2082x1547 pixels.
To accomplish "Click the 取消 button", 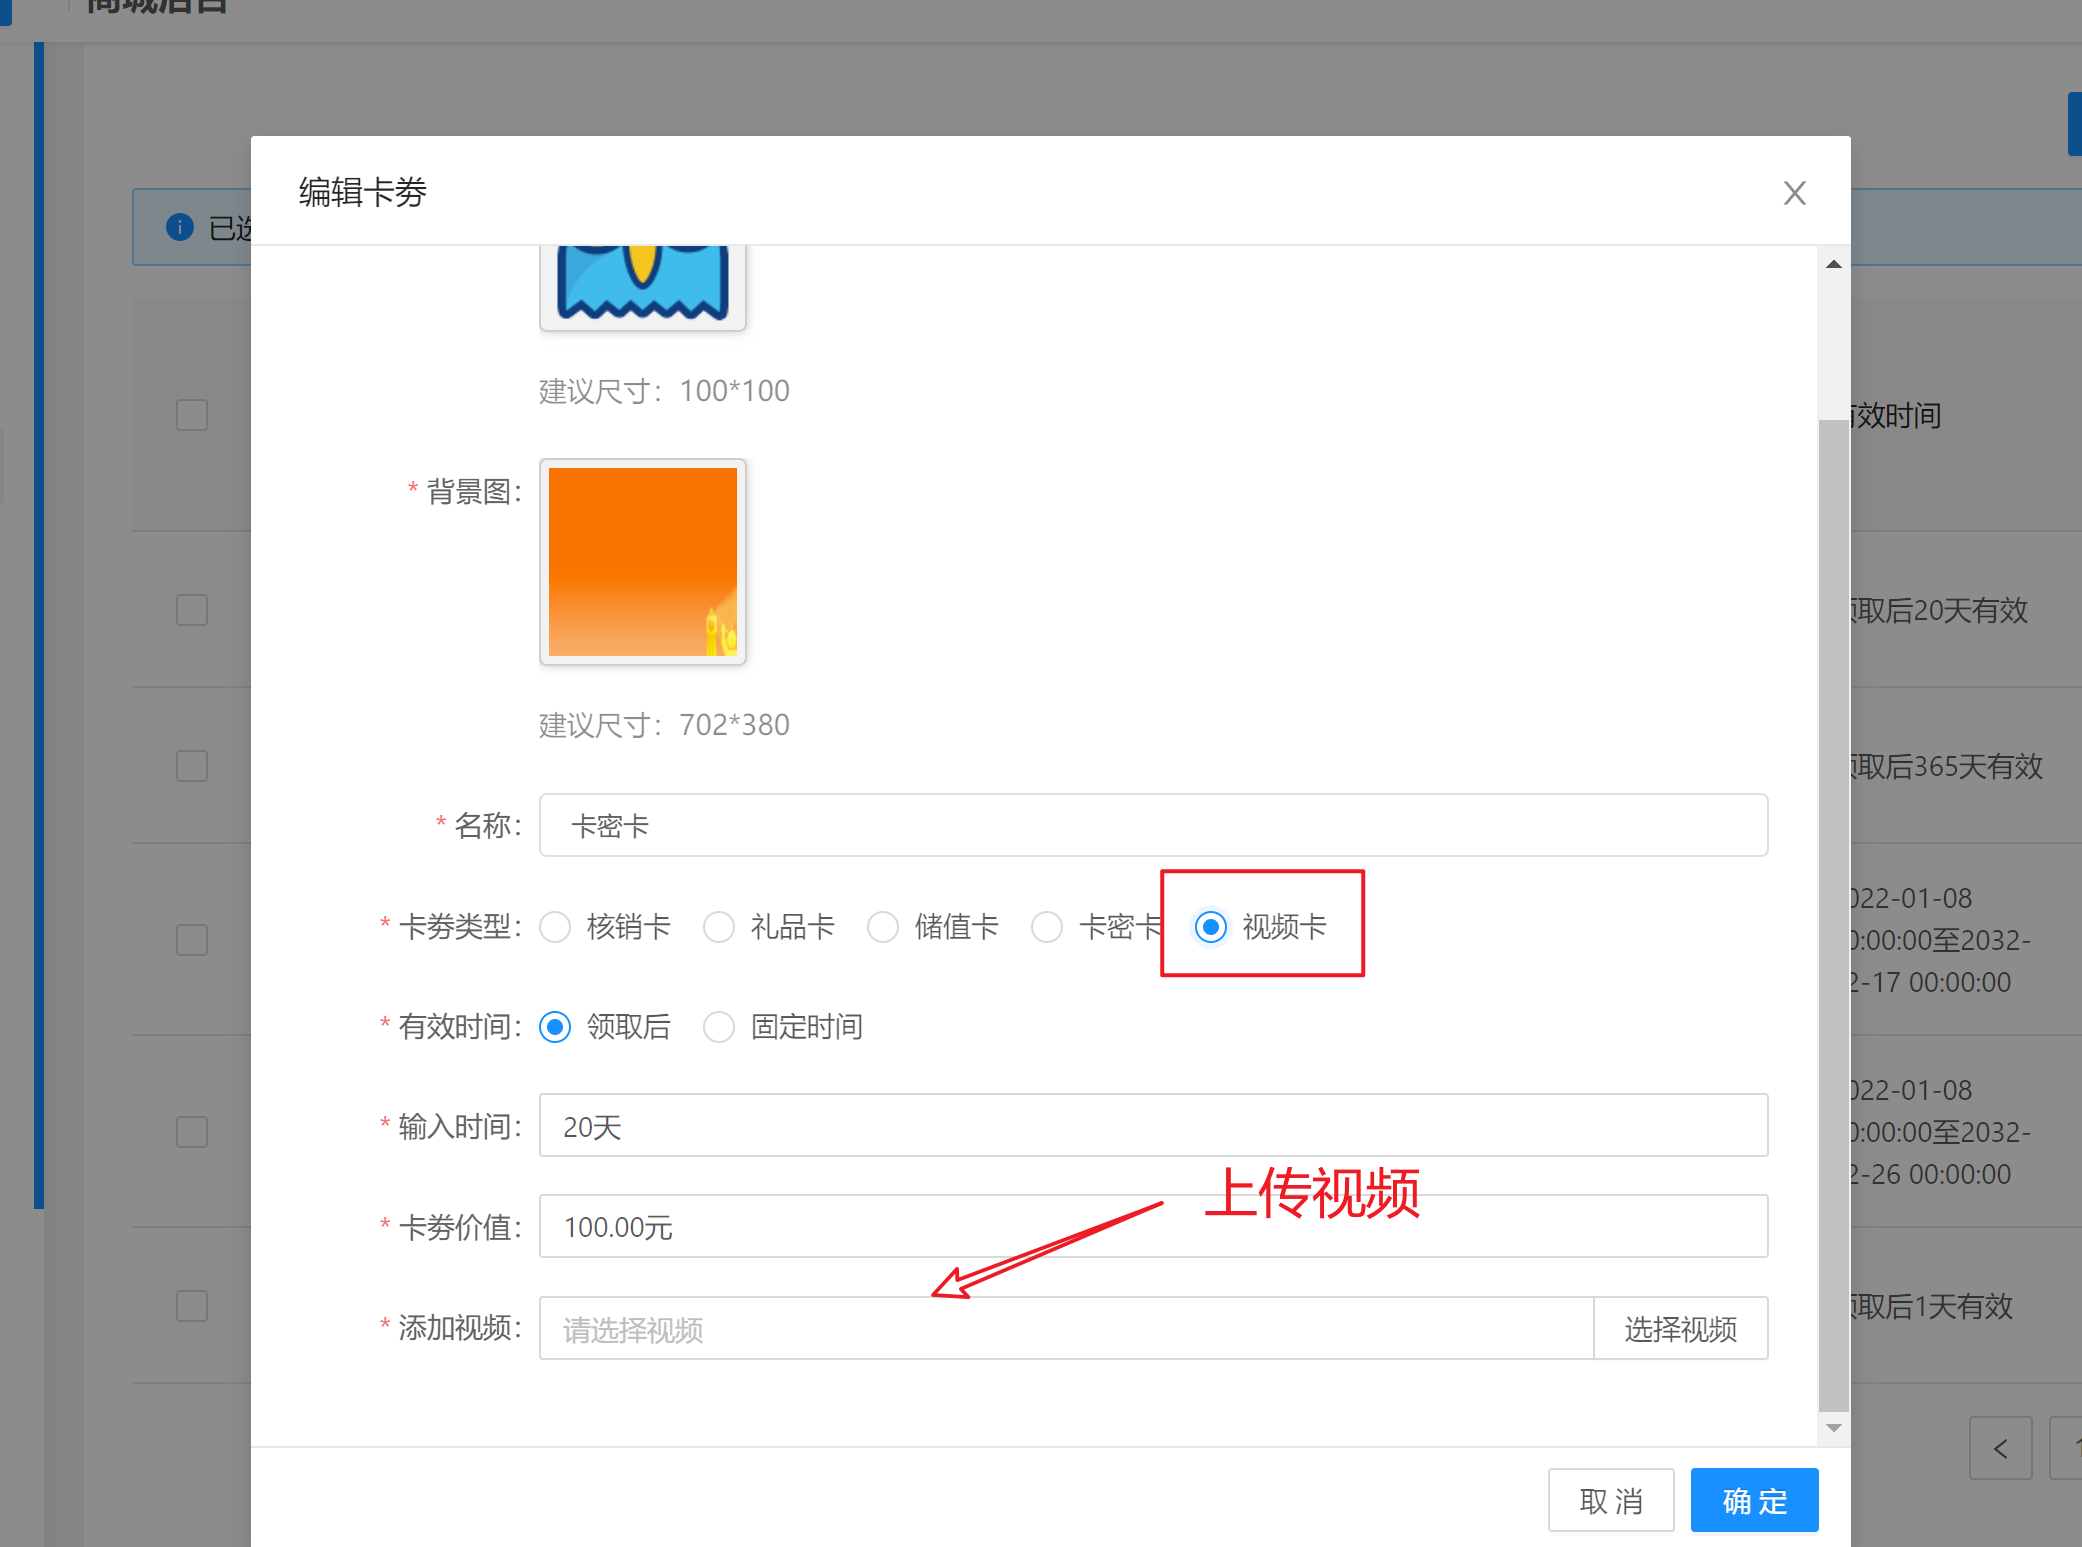I will click(1610, 1500).
